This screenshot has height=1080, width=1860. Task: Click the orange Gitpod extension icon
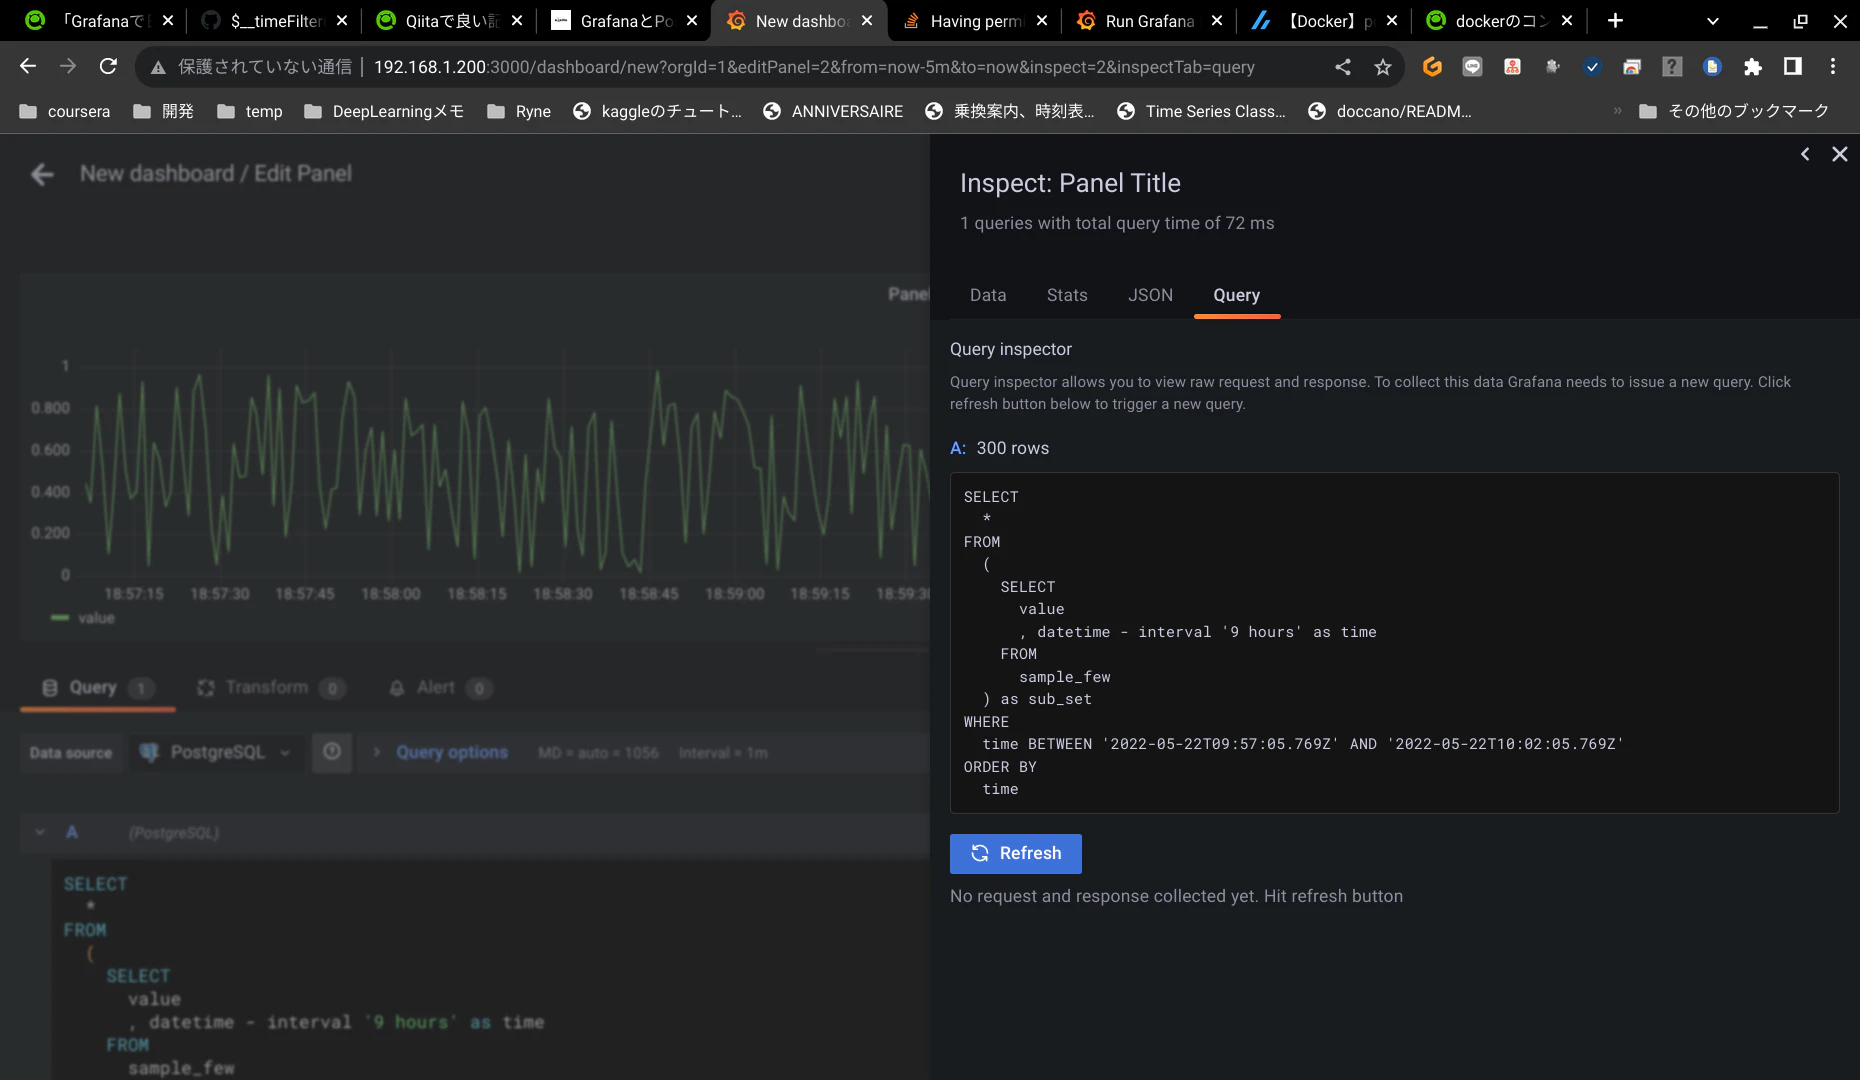[1432, 67]
